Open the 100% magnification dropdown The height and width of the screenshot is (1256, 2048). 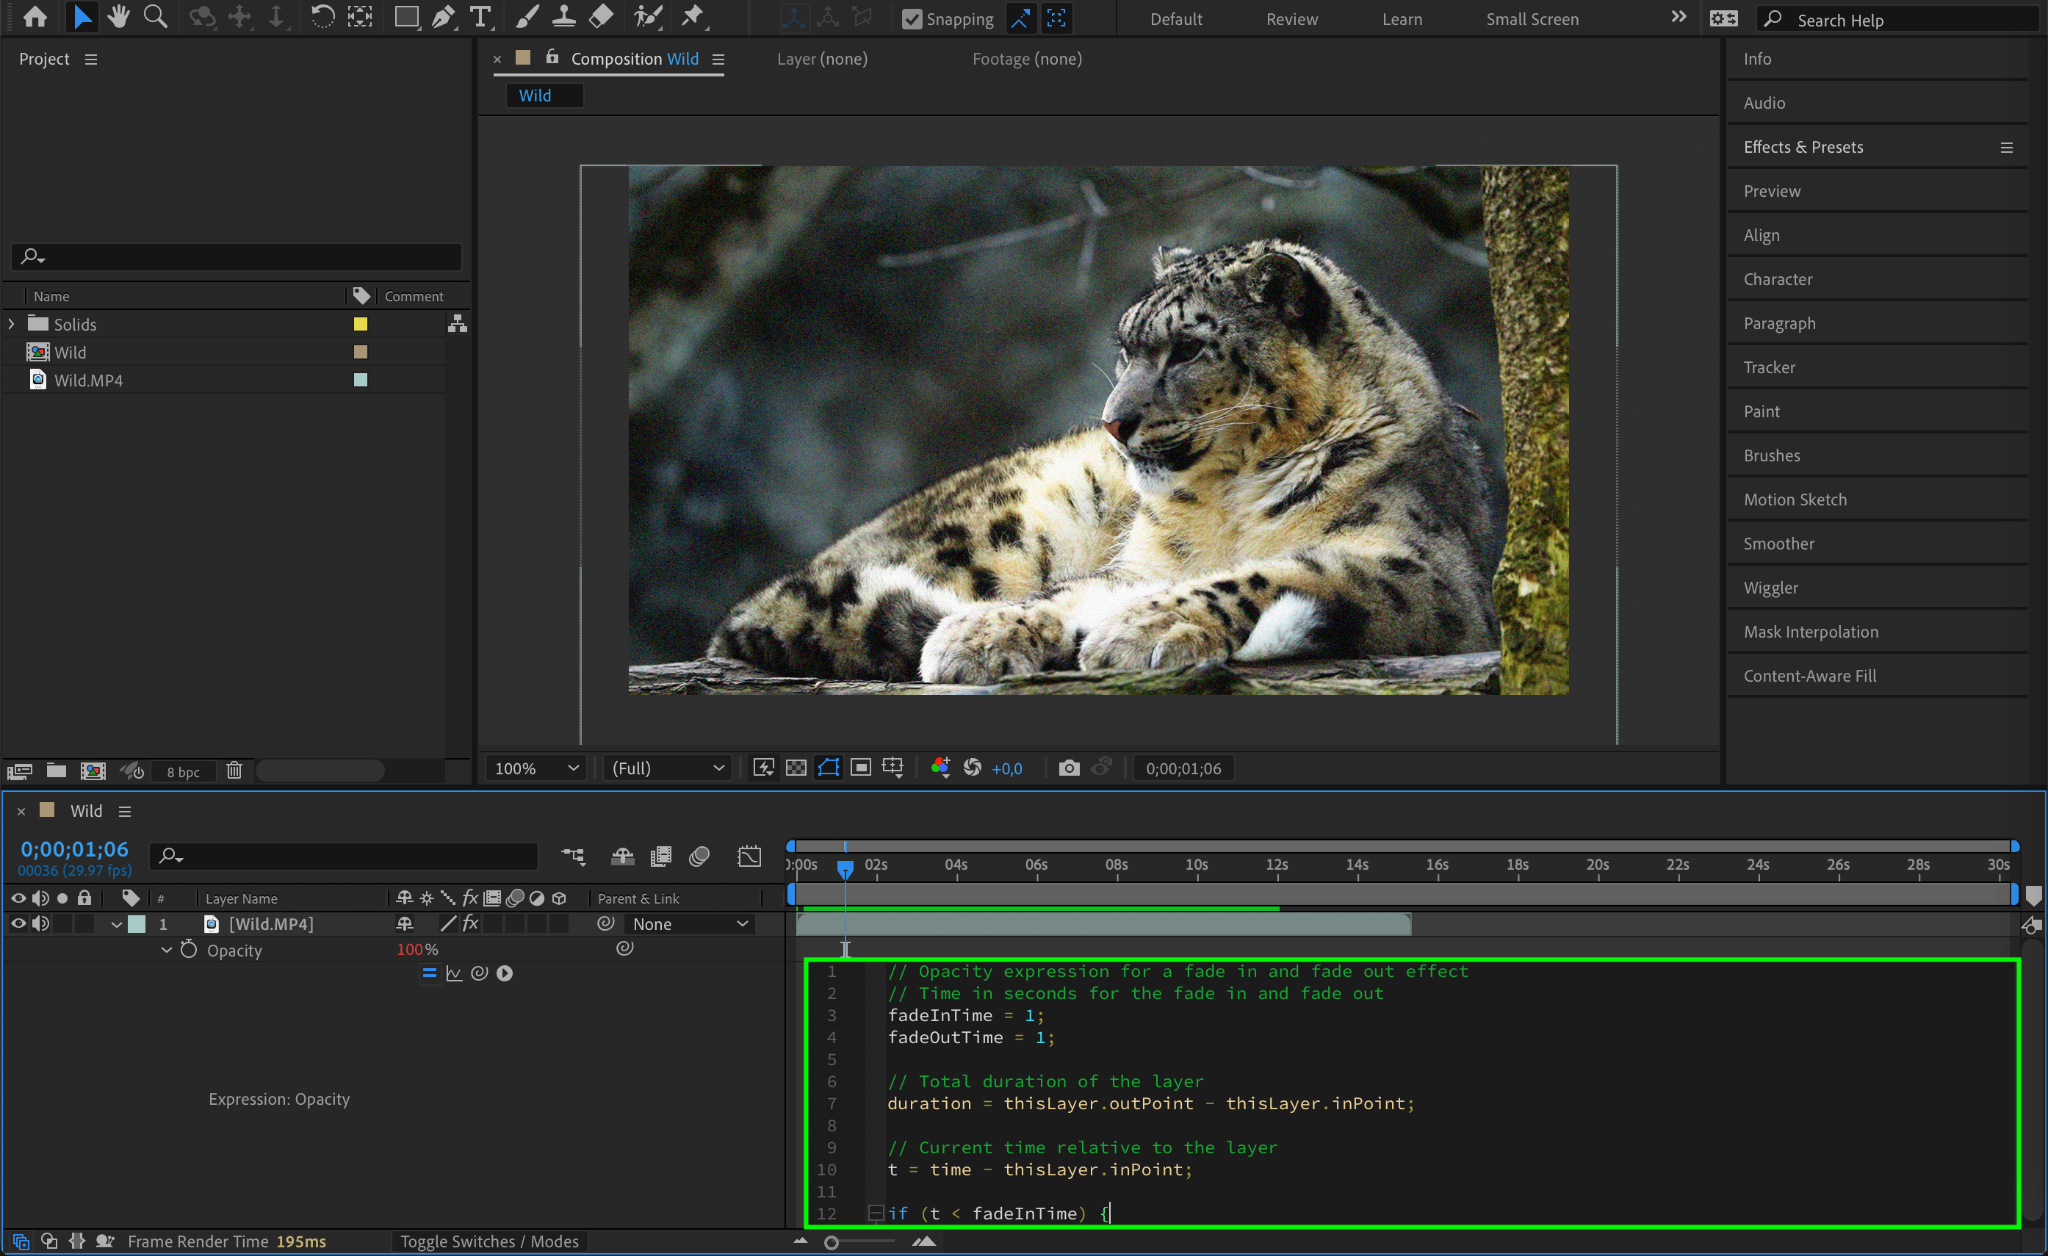(537, 768)
